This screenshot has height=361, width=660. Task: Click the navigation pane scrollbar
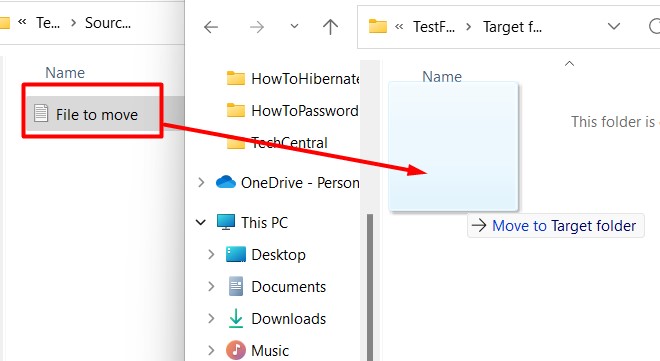[x=370, y=287]
